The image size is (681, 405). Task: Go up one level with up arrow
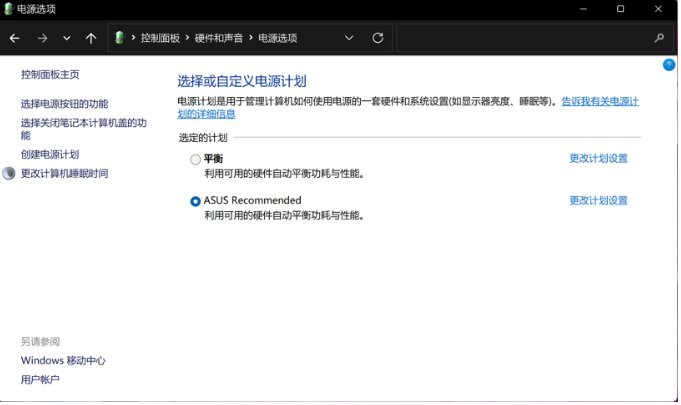click(x=91, y=38)
